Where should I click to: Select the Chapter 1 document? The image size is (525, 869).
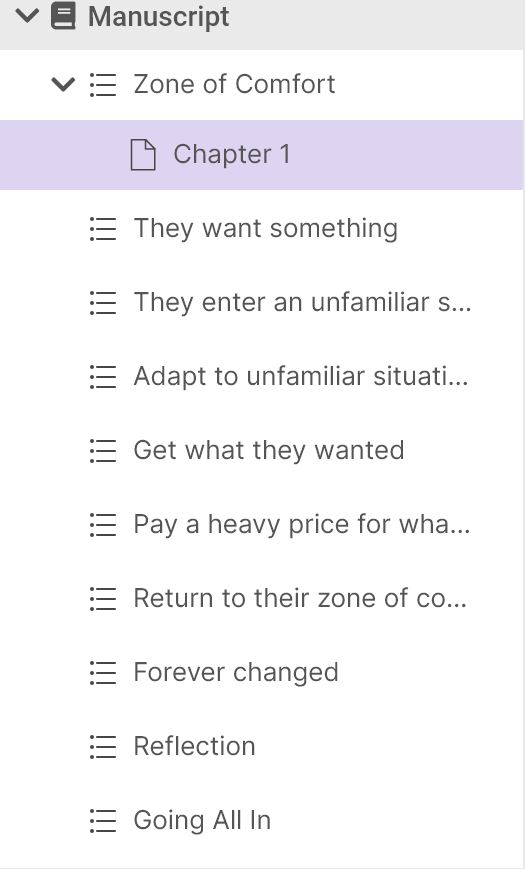point(262,155)
